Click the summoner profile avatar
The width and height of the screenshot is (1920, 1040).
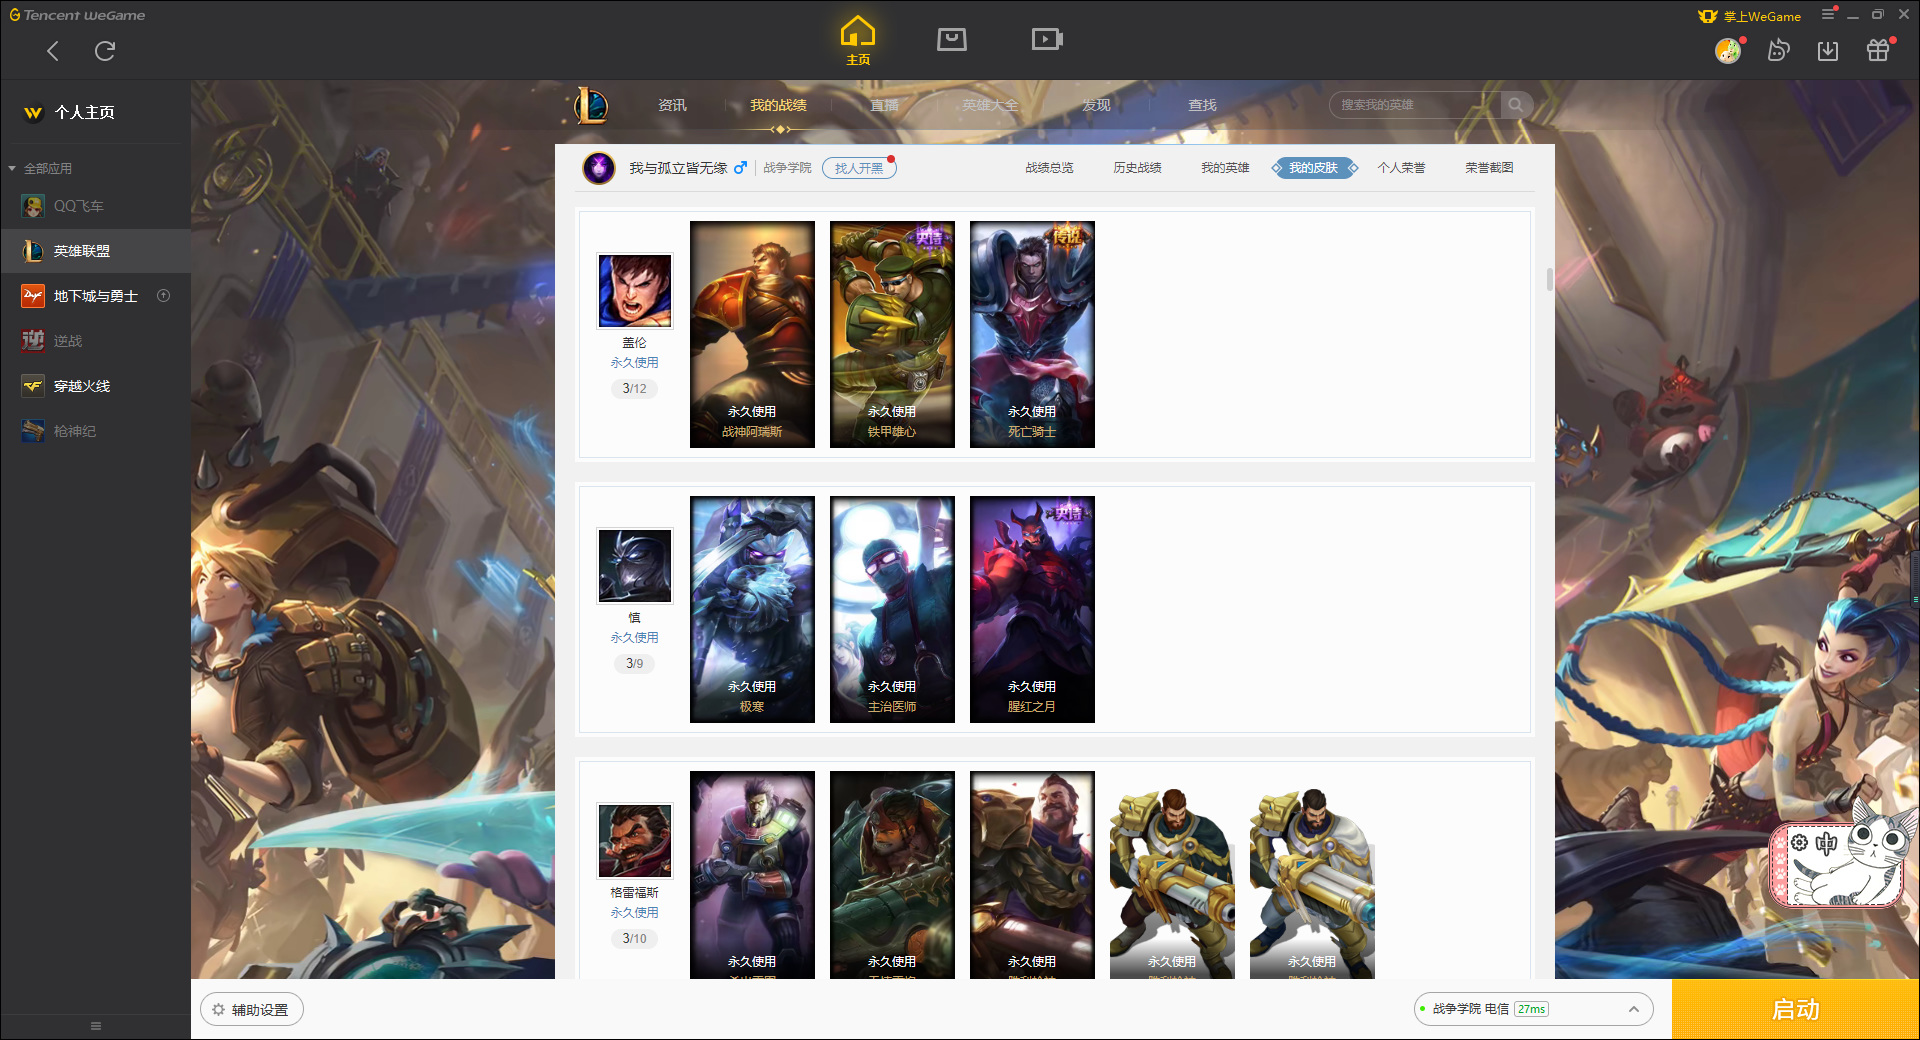click(x=599, y=168)
